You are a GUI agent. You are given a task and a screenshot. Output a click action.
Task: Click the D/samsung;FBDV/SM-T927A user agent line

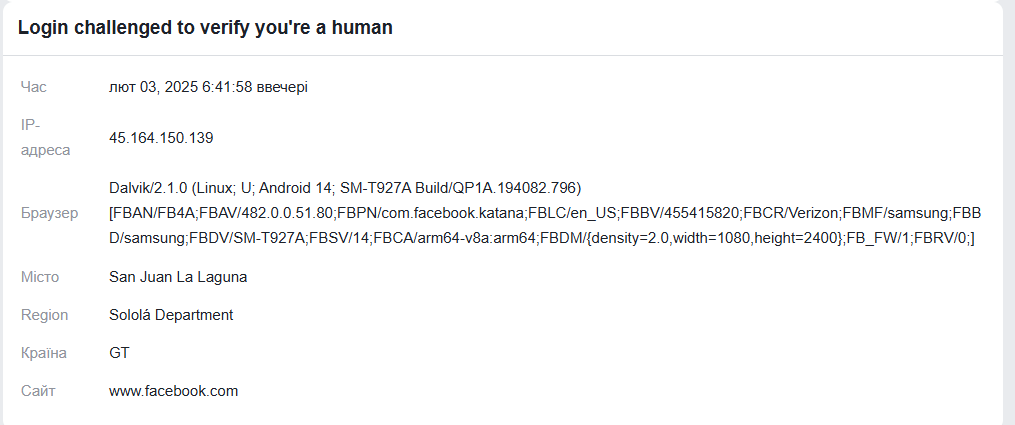tap(542, 239)
